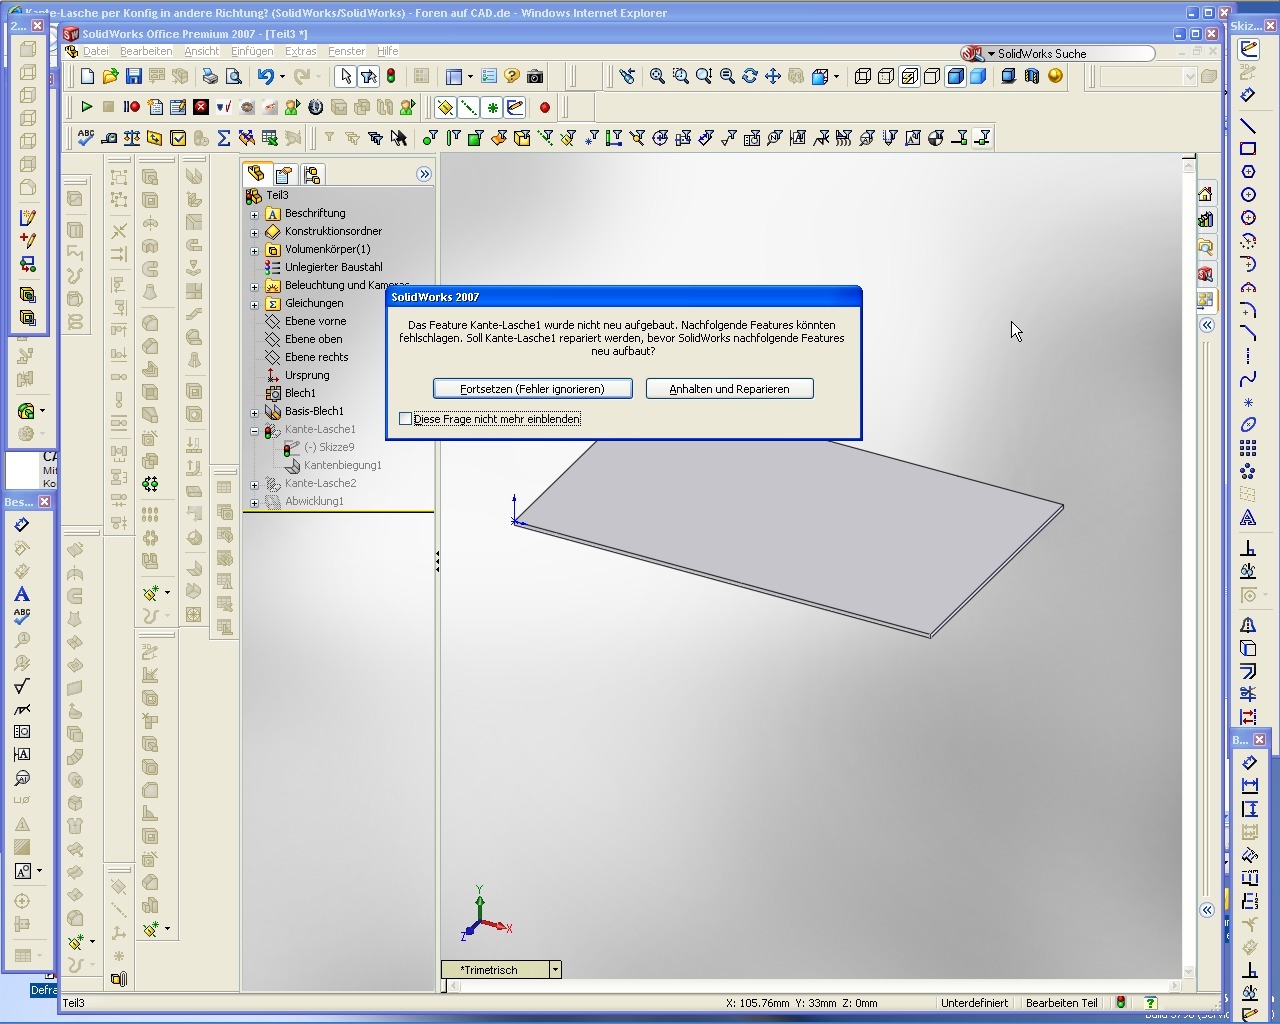
Task: Click the New document icon
Action: point(87,76)
